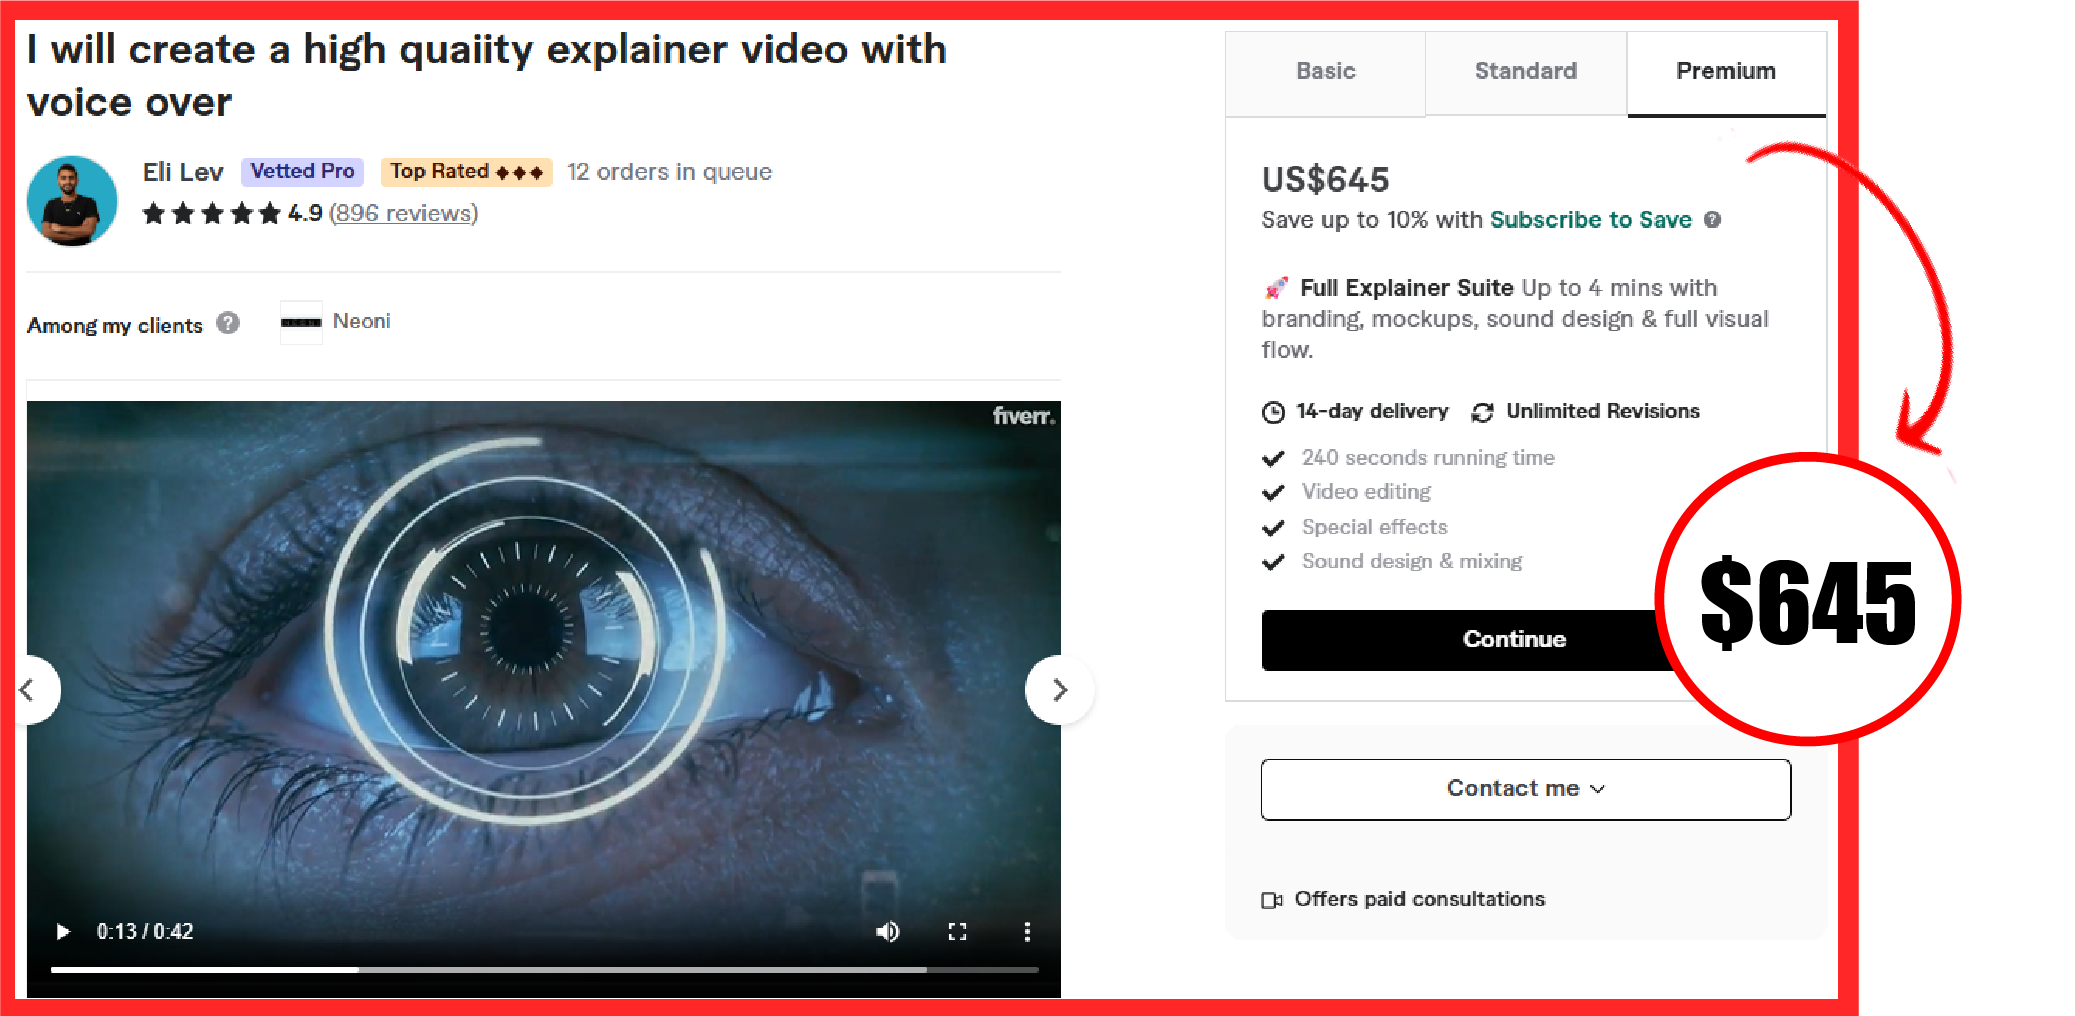Click the Neoni client logo
The width and height of the screenshot is (2075, 1016).
pyautogui.click(x=301, y=322)
